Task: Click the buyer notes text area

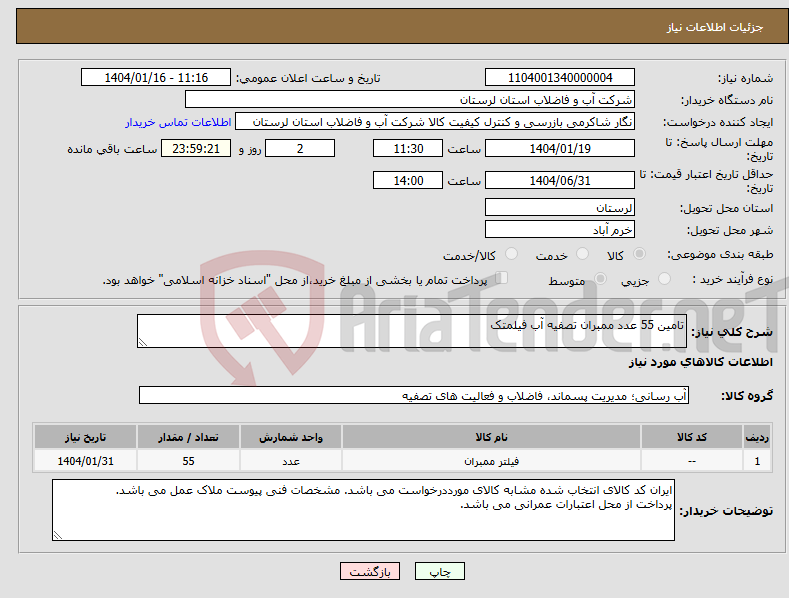Action: [363, 510]
